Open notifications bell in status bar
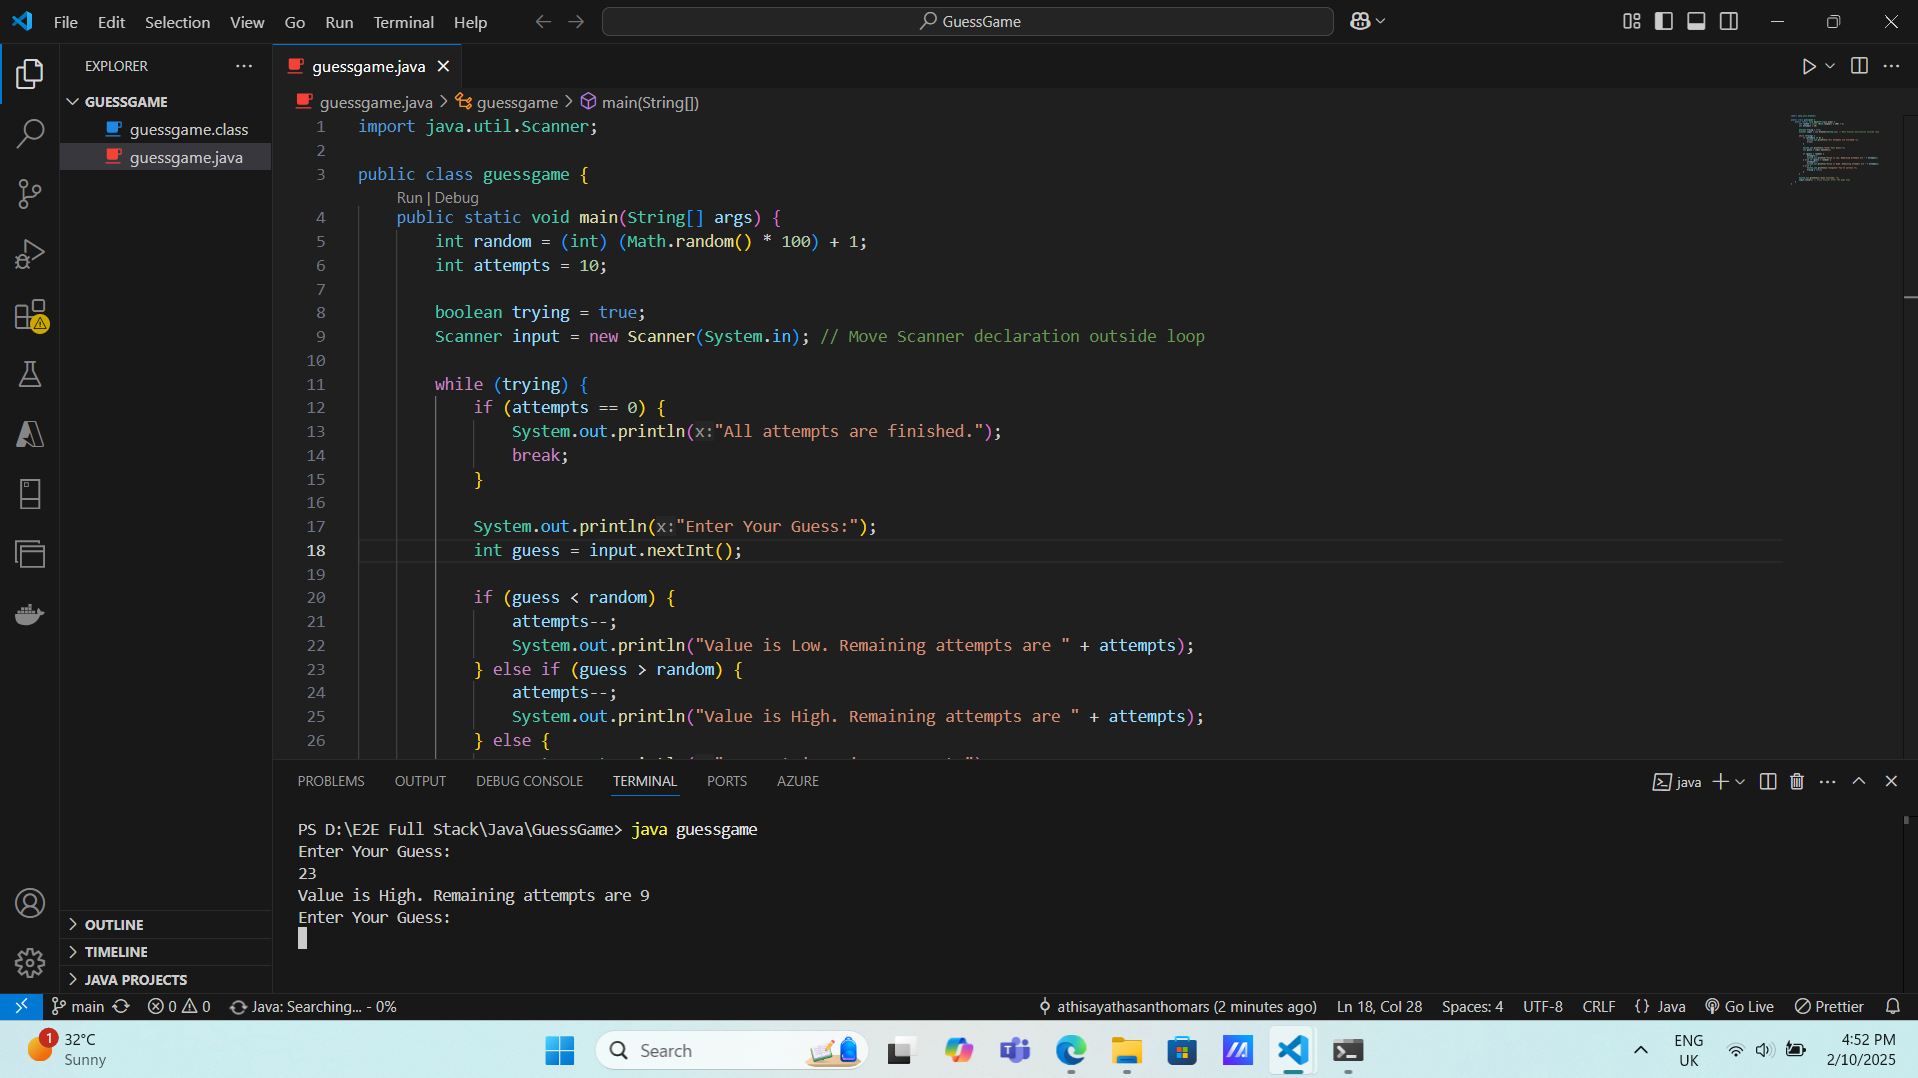The width and height of the screenshot is (1918, 1078). pos(1892,1006)
